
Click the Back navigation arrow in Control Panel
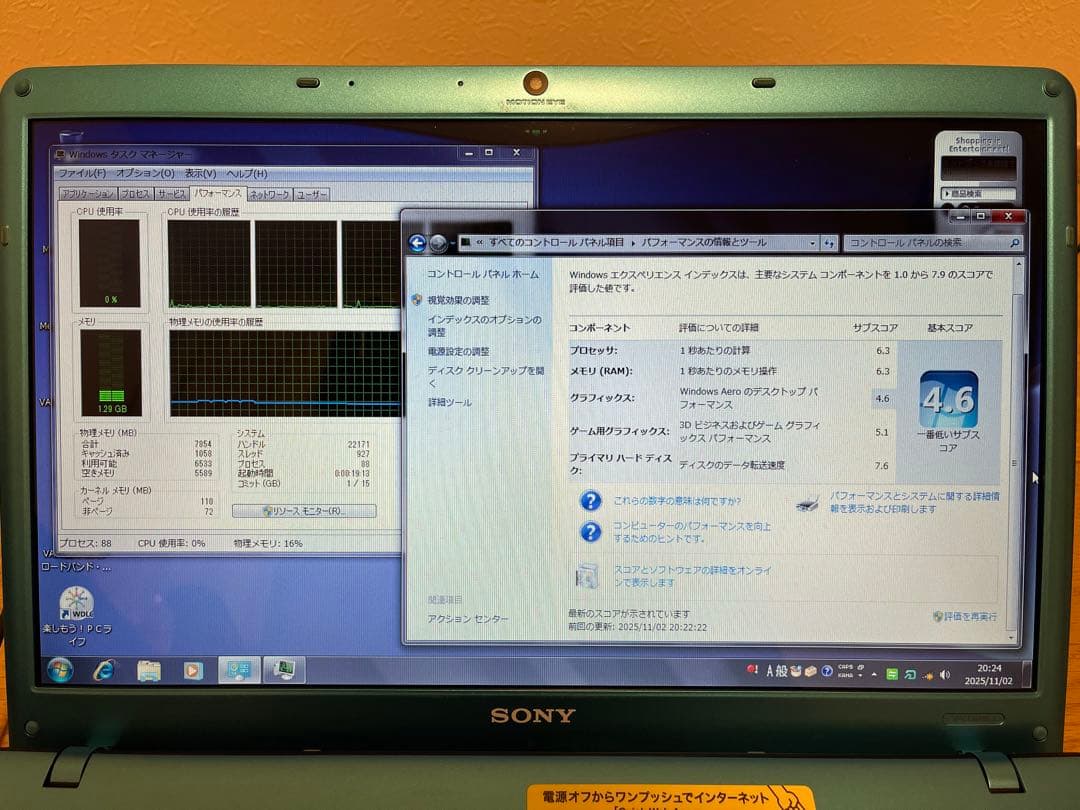417,242
